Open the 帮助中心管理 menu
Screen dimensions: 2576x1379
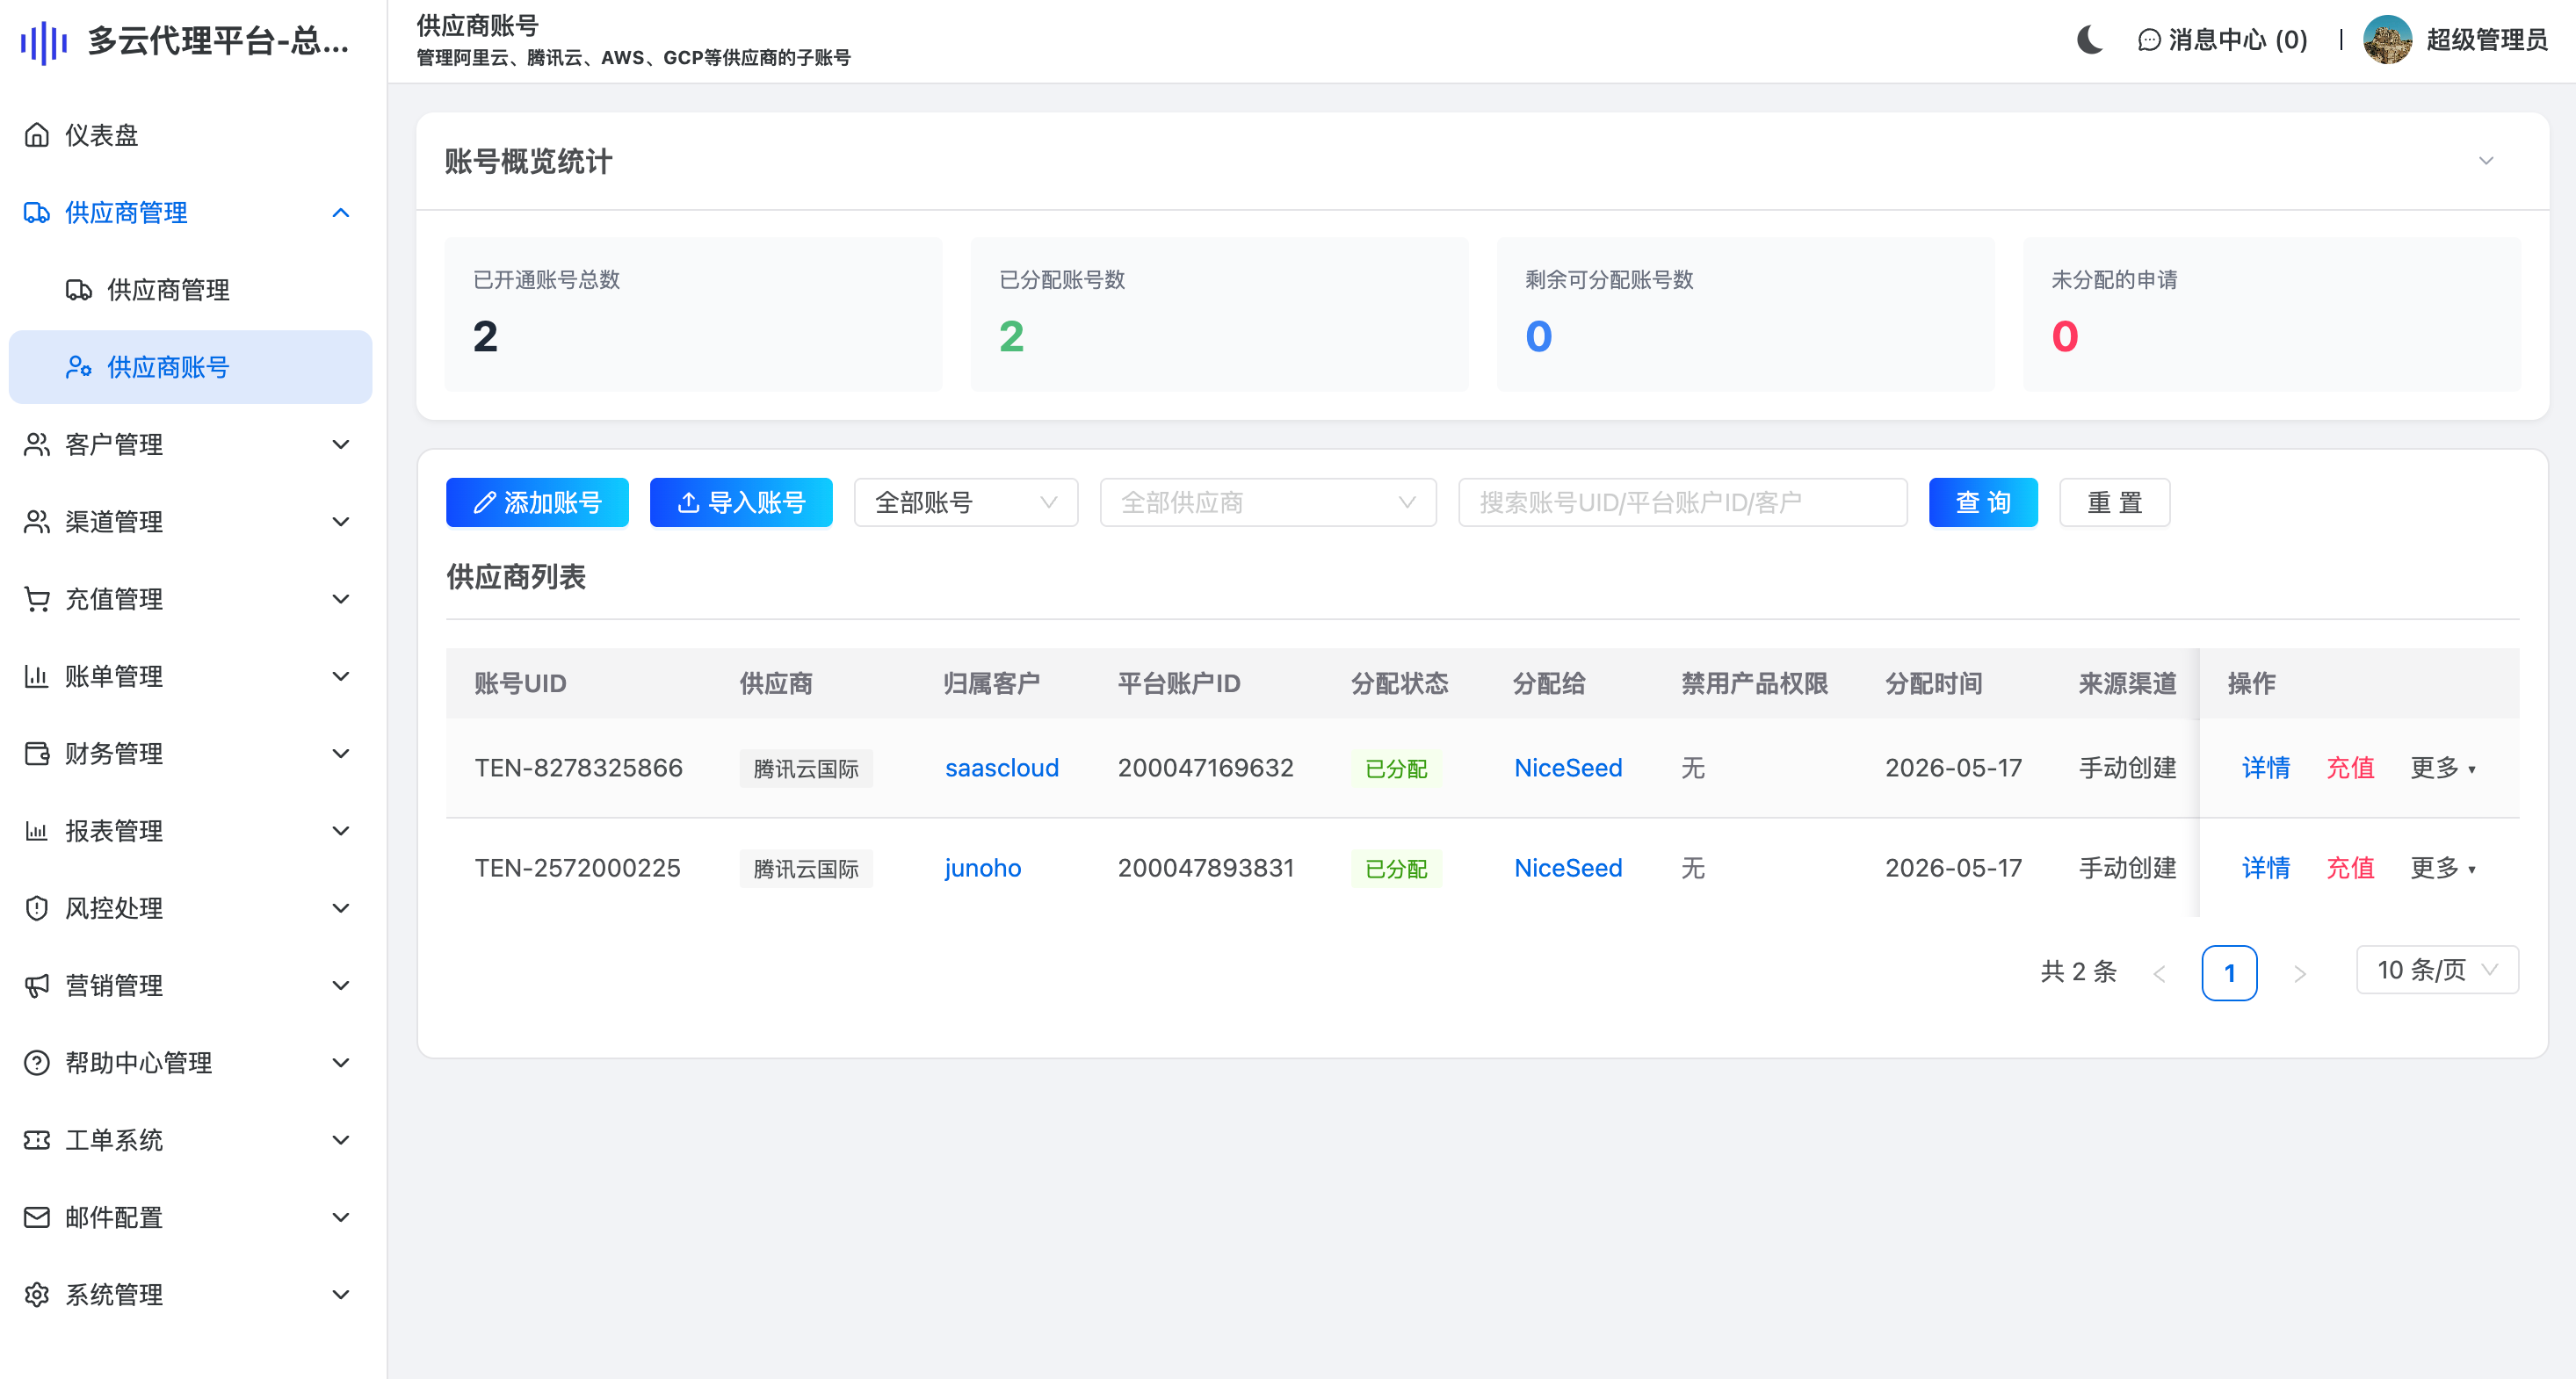tap(190, 1062)
